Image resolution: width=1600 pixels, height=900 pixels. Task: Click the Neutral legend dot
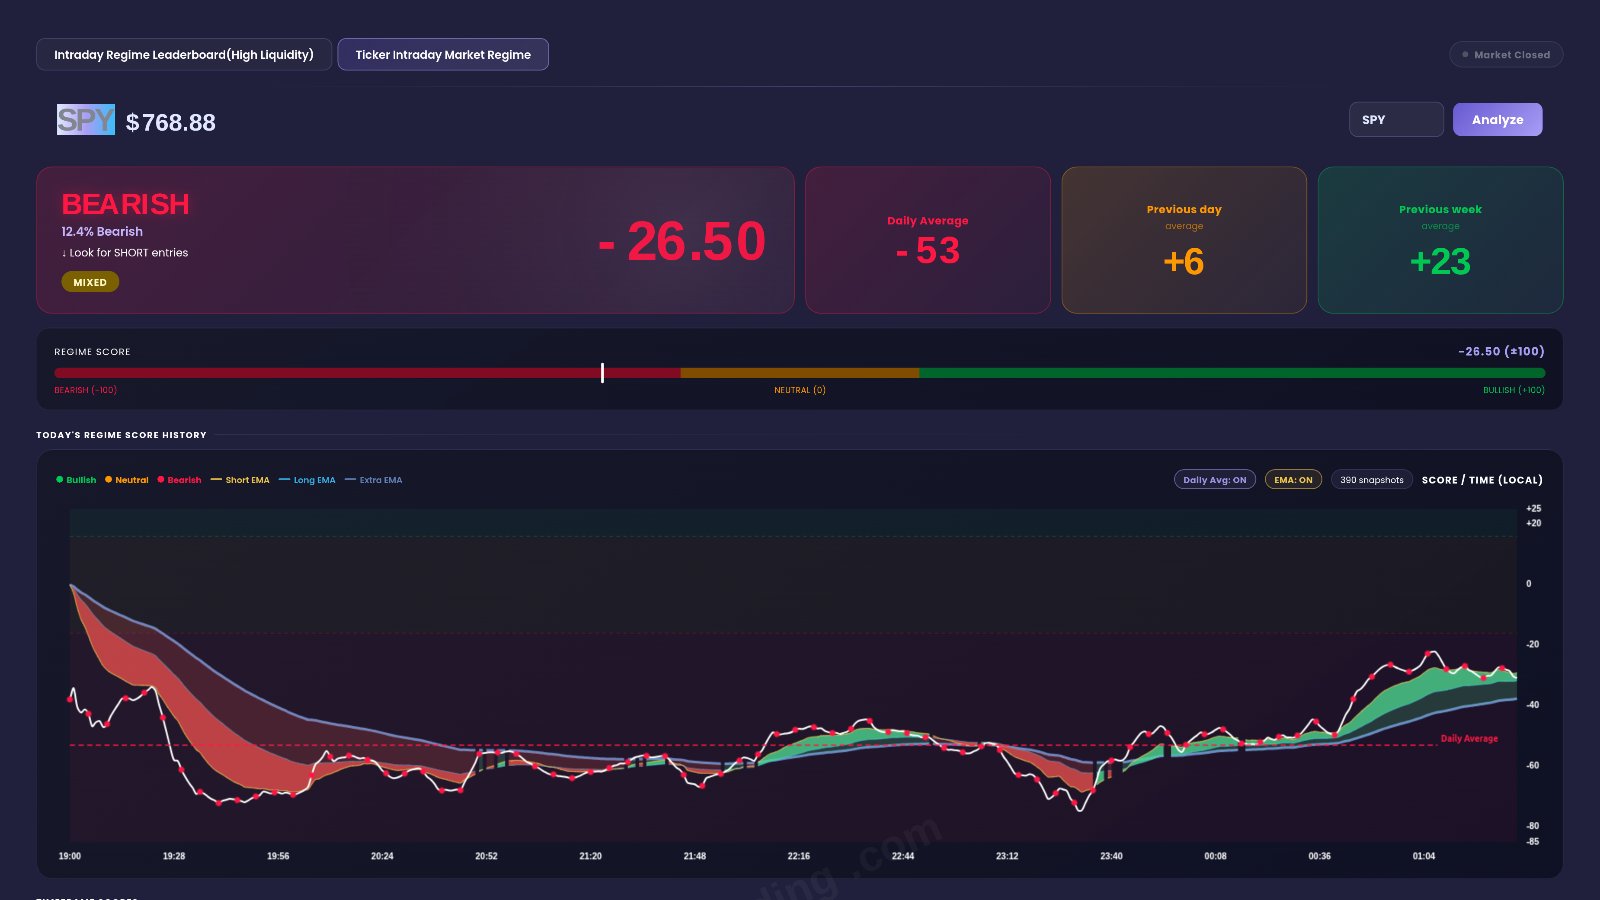(x=108, y=480)
